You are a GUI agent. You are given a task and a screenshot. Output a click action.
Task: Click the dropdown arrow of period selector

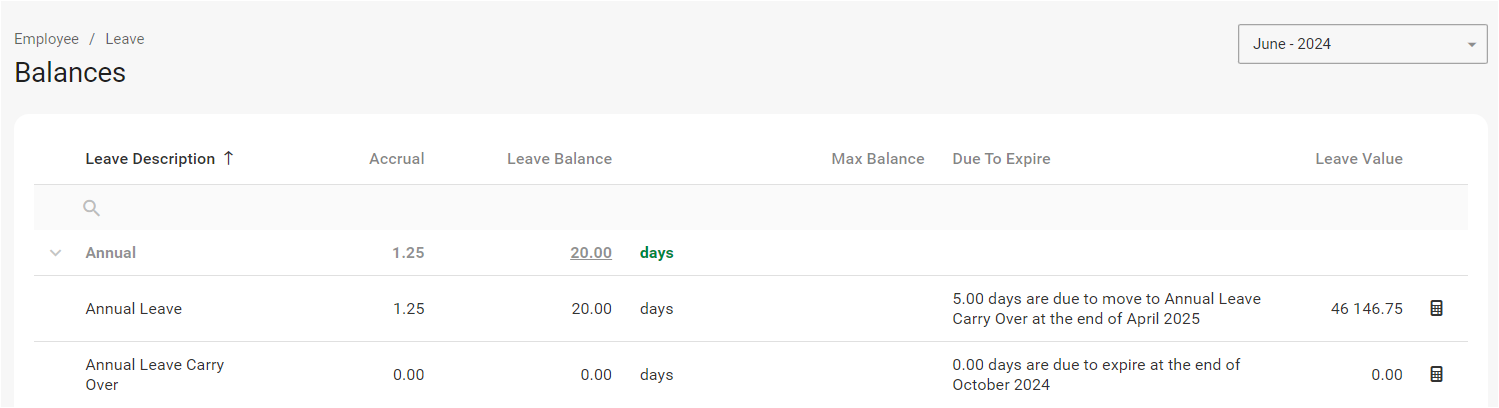[1471, 45]
